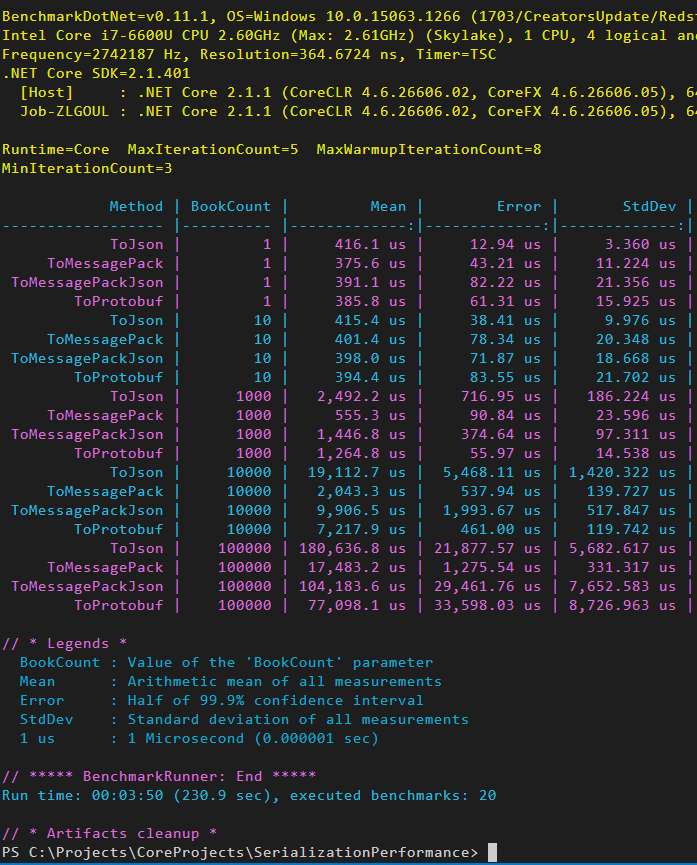The width and height of the screenshot is (697, 865).
Task: Click the Mean column header
Action: point(387,206)
